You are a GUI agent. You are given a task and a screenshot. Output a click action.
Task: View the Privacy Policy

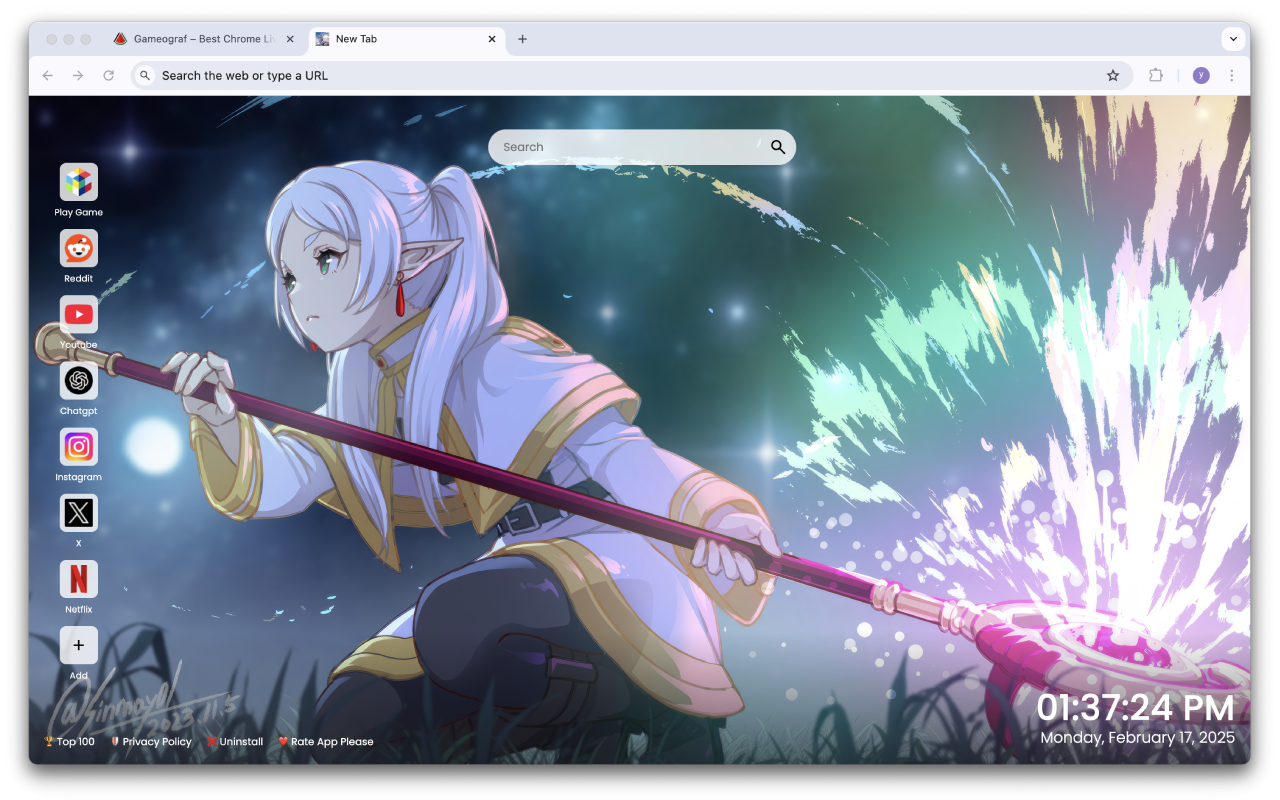152,741
